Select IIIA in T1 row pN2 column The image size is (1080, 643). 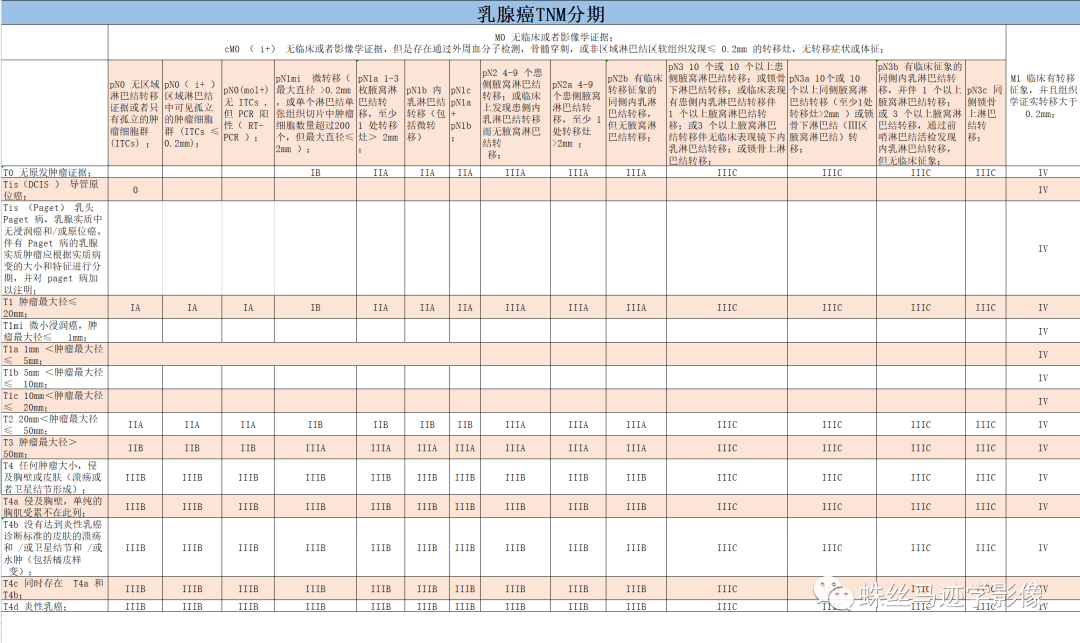(x=515, y=308)
